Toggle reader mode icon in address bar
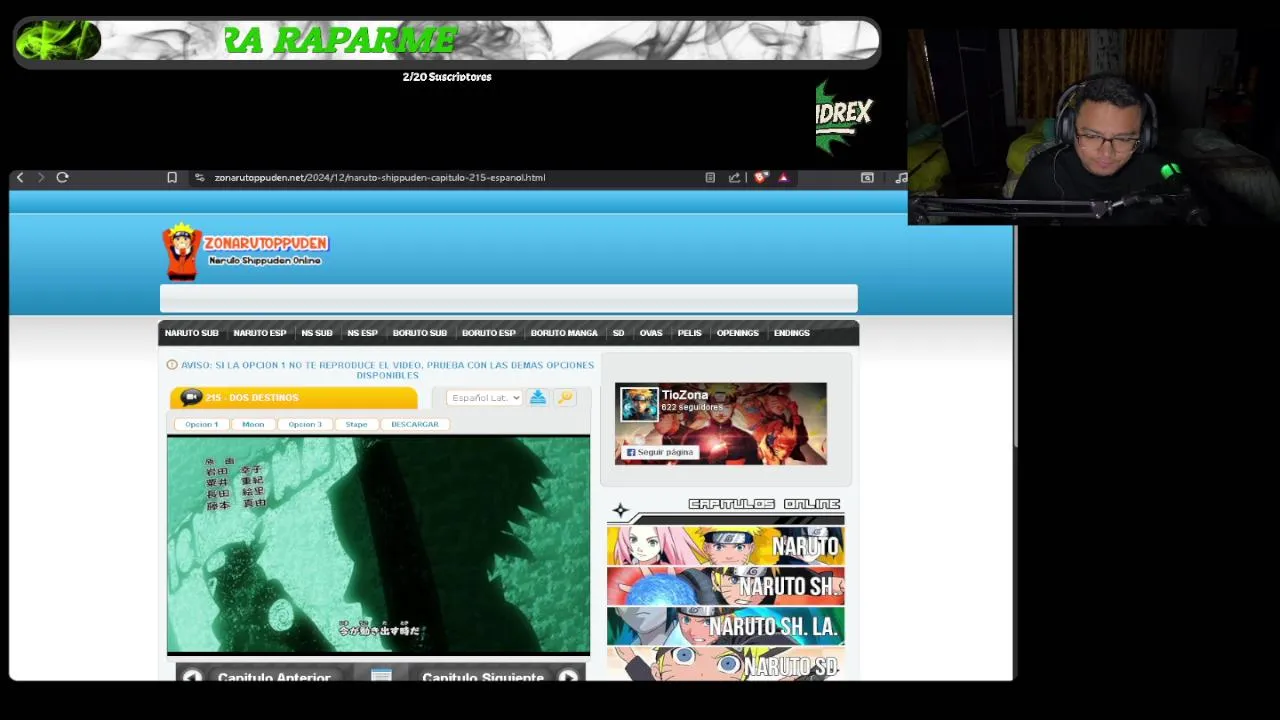 (710, 178)
